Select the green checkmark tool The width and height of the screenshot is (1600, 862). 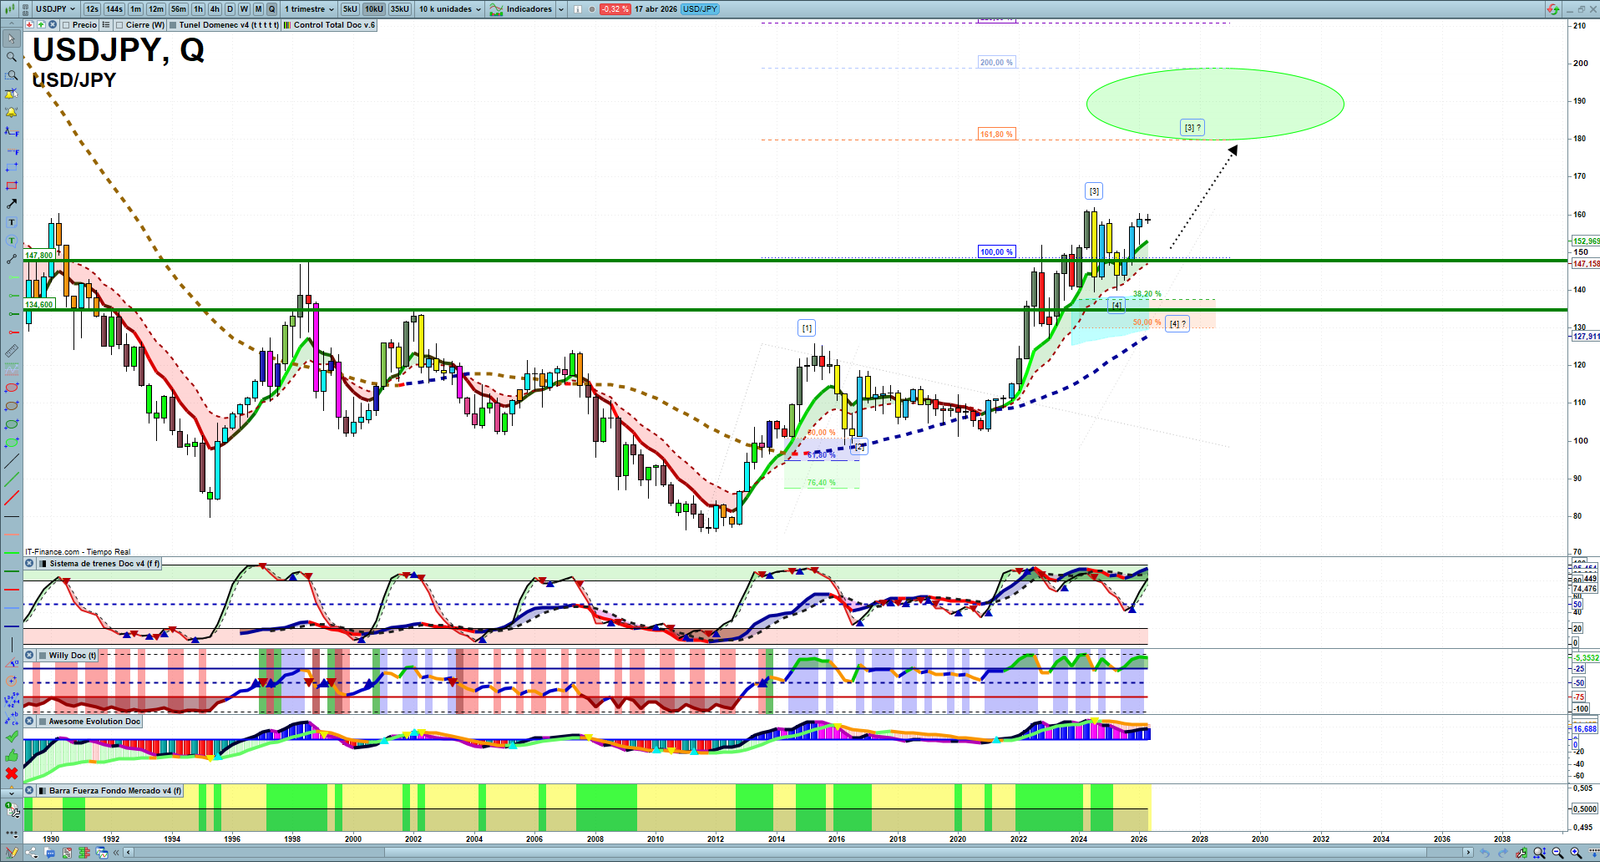[x=12, y=737]
